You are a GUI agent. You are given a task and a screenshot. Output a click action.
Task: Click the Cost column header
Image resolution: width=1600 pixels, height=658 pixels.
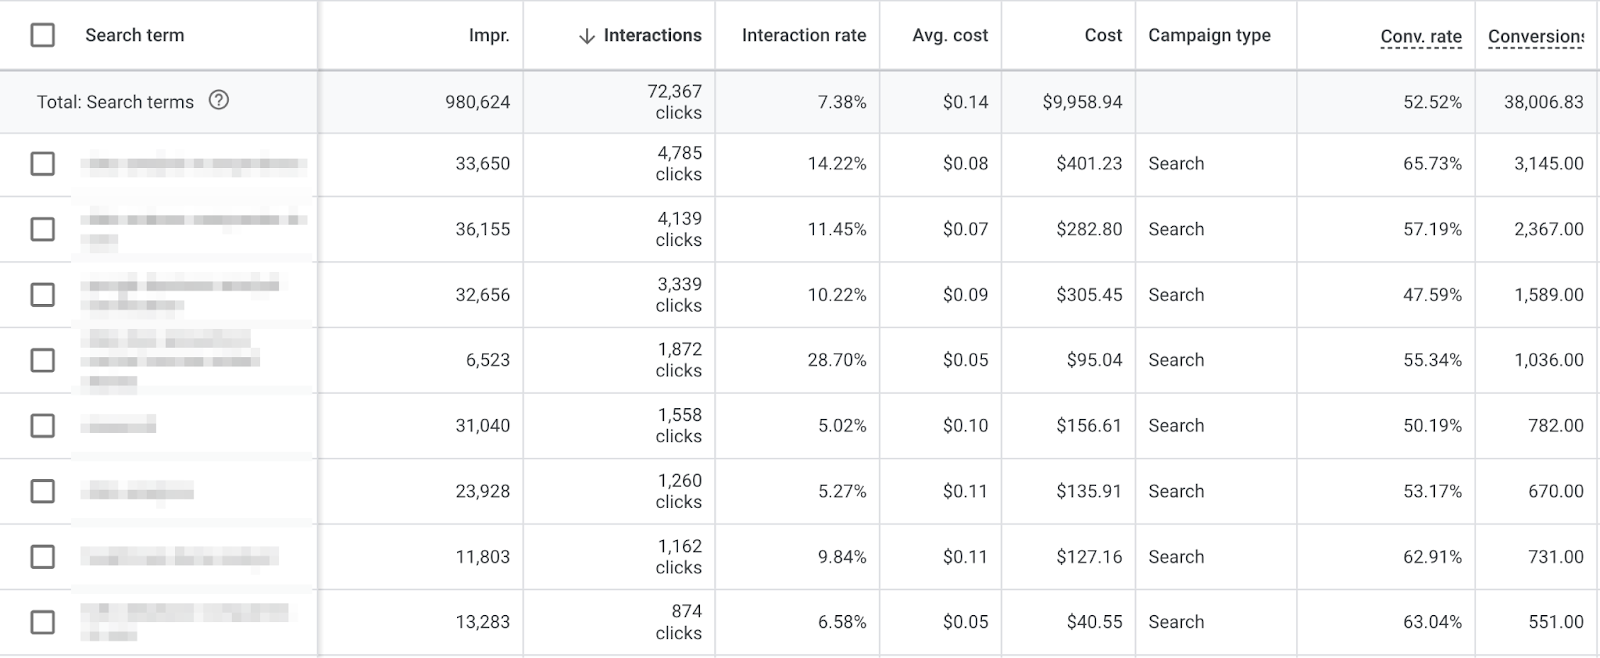1102,35
